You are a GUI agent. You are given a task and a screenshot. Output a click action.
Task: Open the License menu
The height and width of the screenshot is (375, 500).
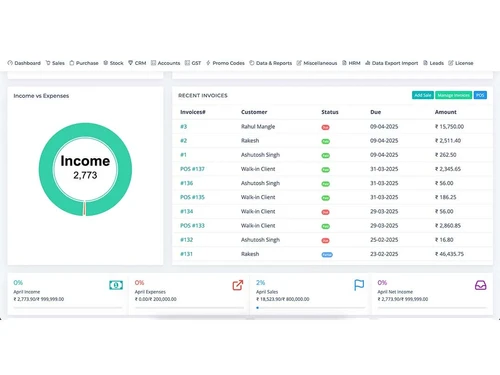tap(461, 63)
